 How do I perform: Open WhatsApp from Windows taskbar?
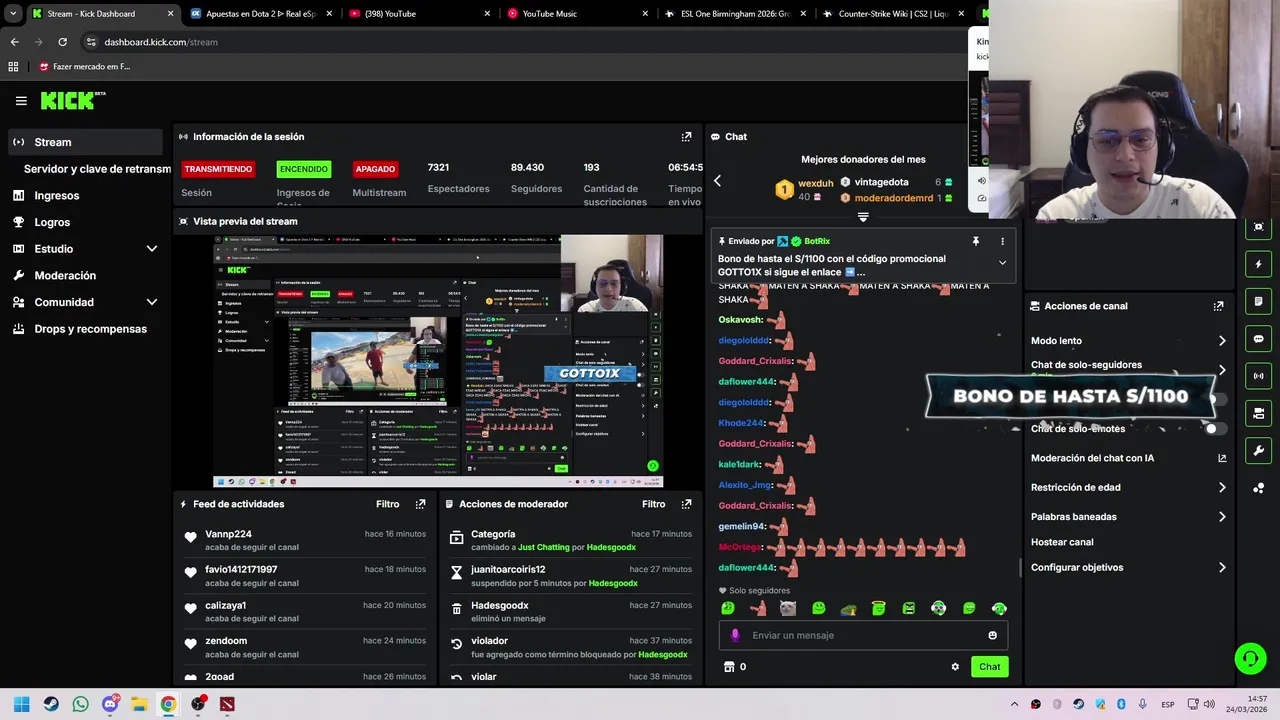(x=80, y=704)
